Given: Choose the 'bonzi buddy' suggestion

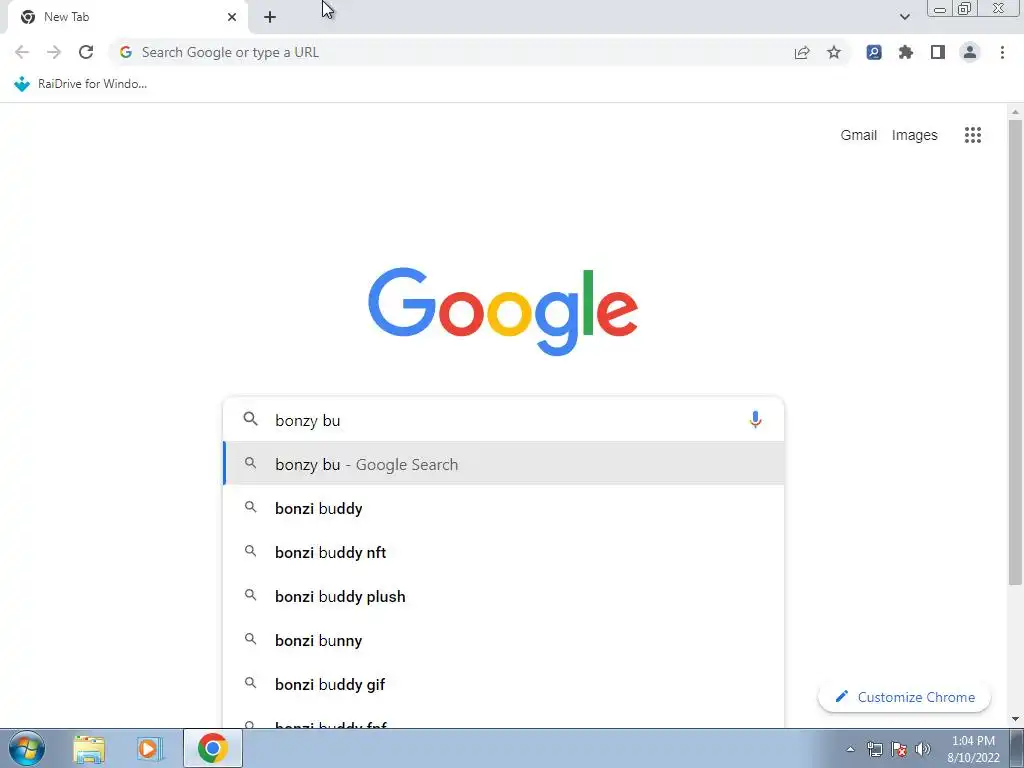Looking at the screenshot, I should (x=504, y=508).
